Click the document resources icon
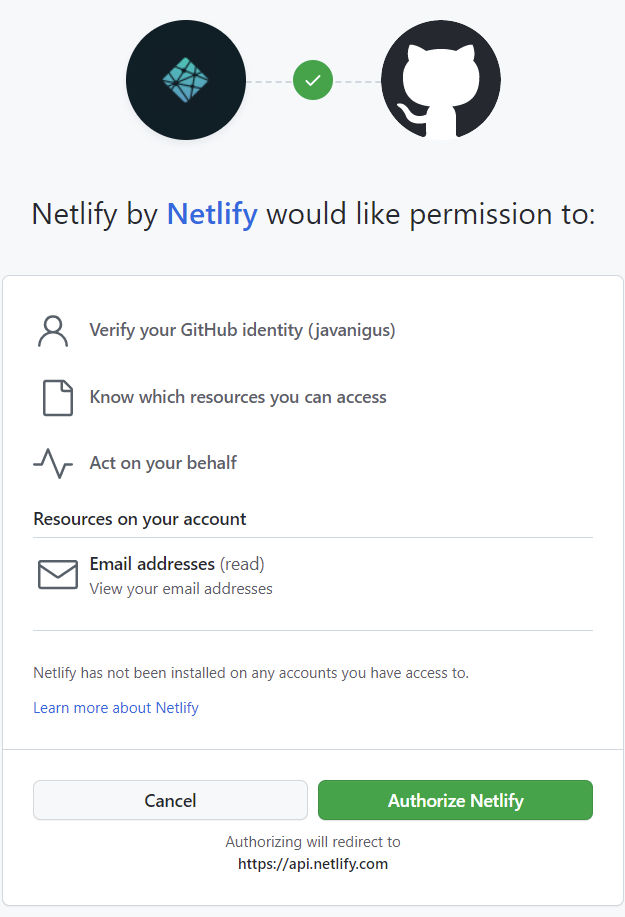Viewport: 625px width, 917px height. 58,398
